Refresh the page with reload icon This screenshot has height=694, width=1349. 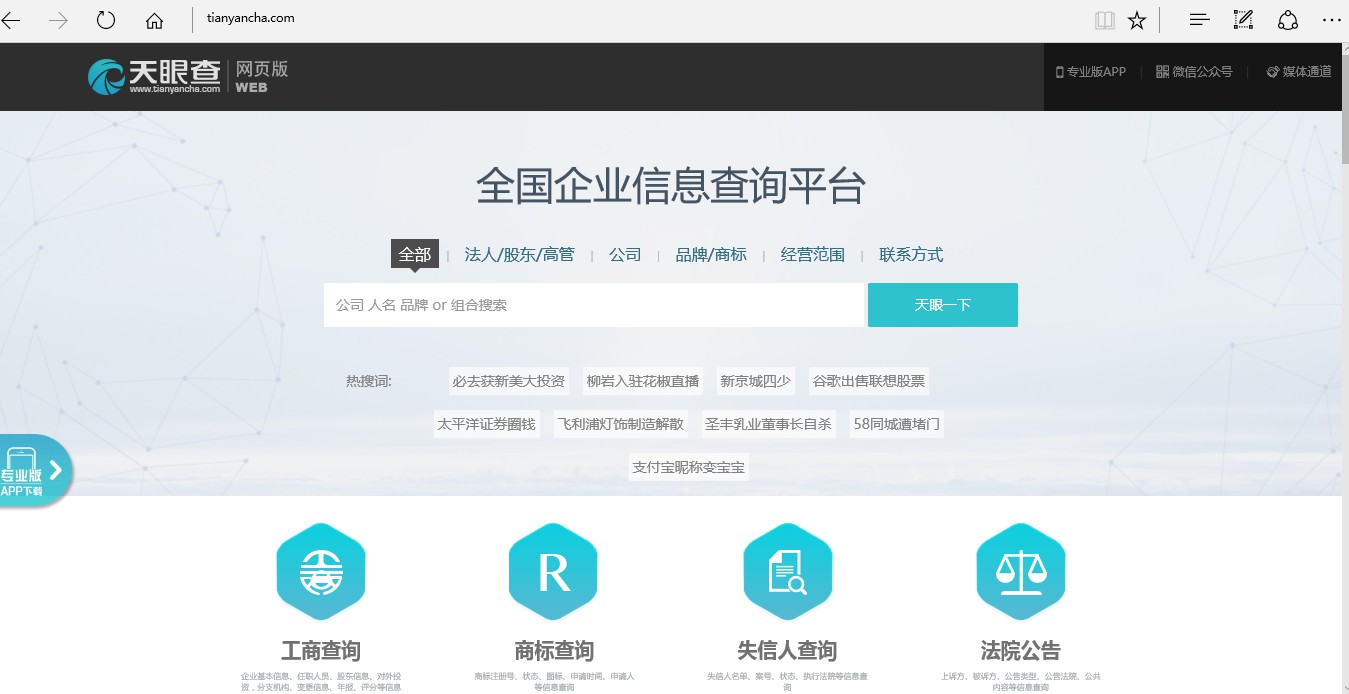105,20
